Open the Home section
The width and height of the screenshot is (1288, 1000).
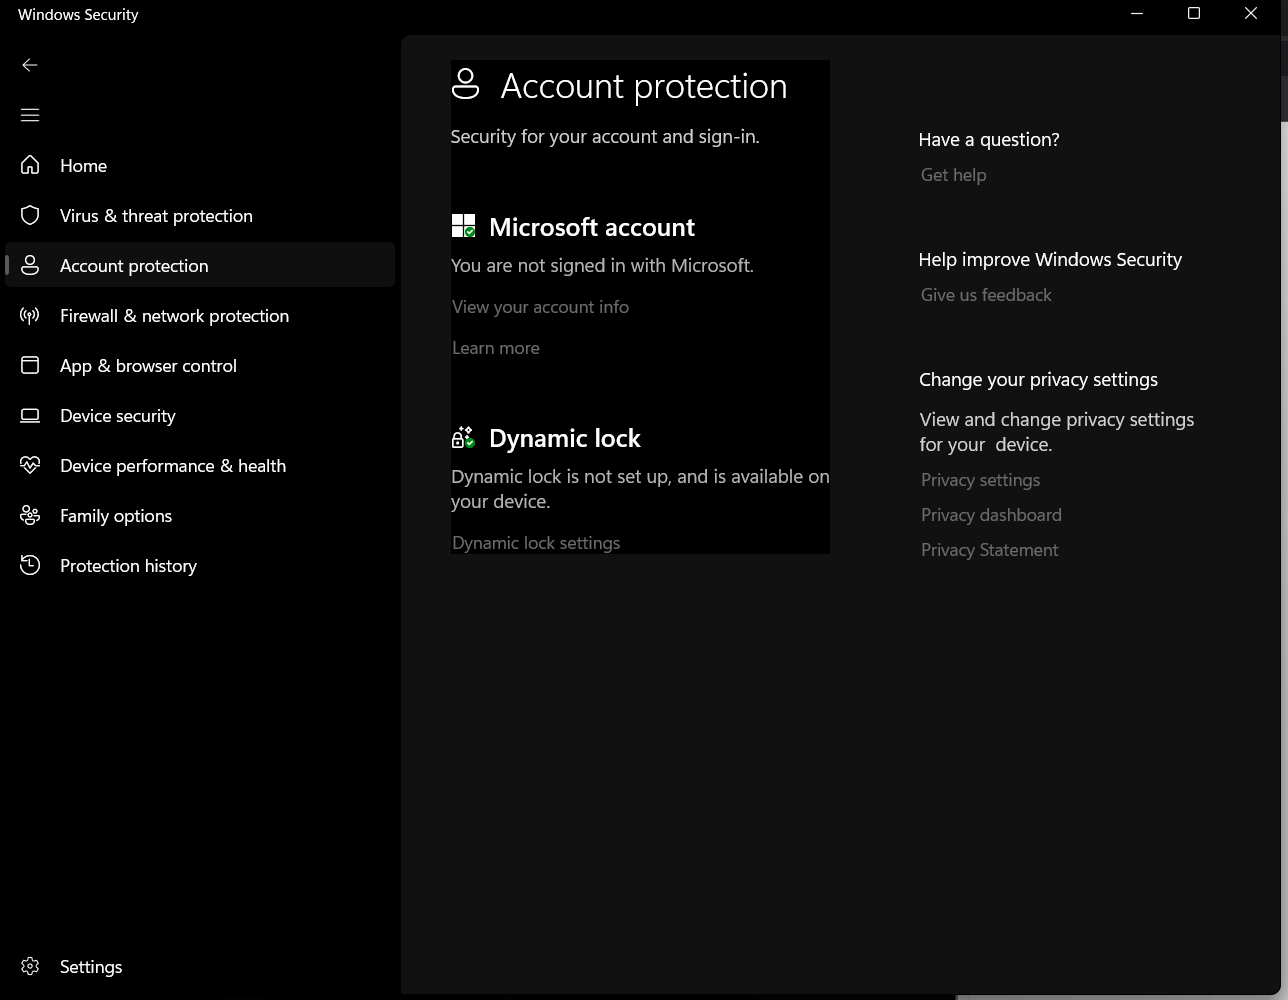point(200,165)
